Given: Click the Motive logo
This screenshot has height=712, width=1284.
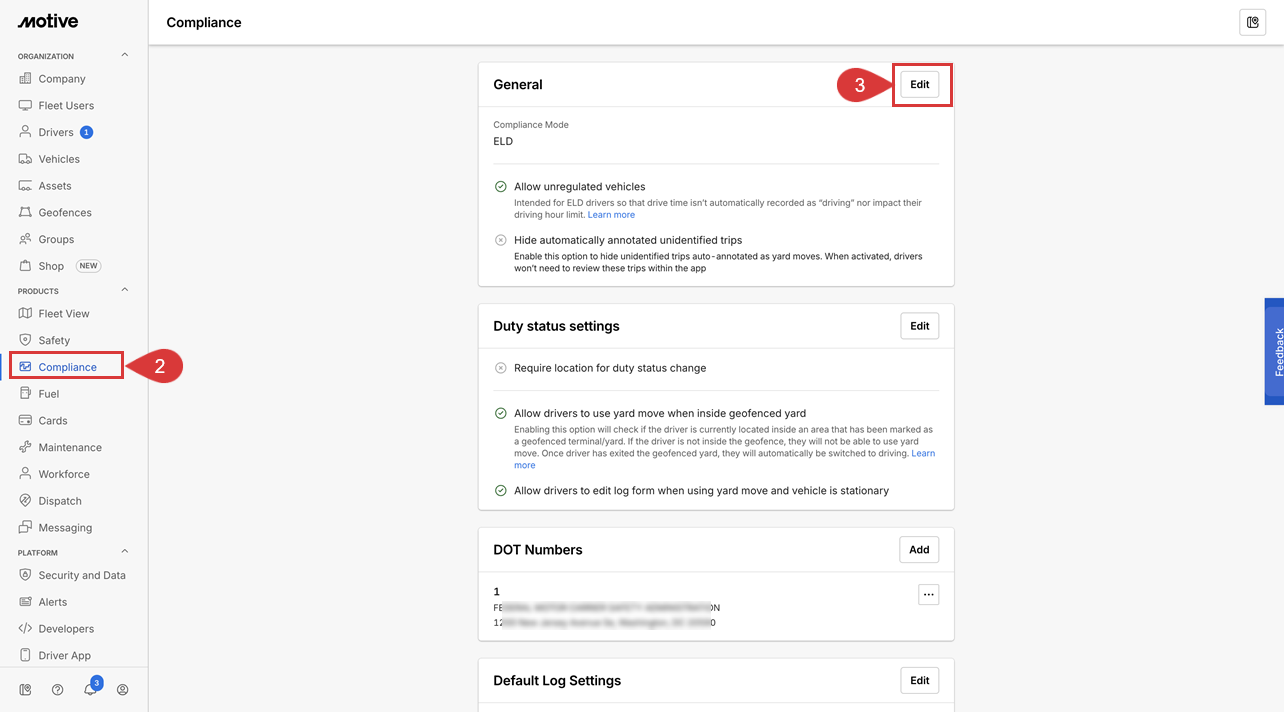Looking at the screenshot, I should pos(48,22).
